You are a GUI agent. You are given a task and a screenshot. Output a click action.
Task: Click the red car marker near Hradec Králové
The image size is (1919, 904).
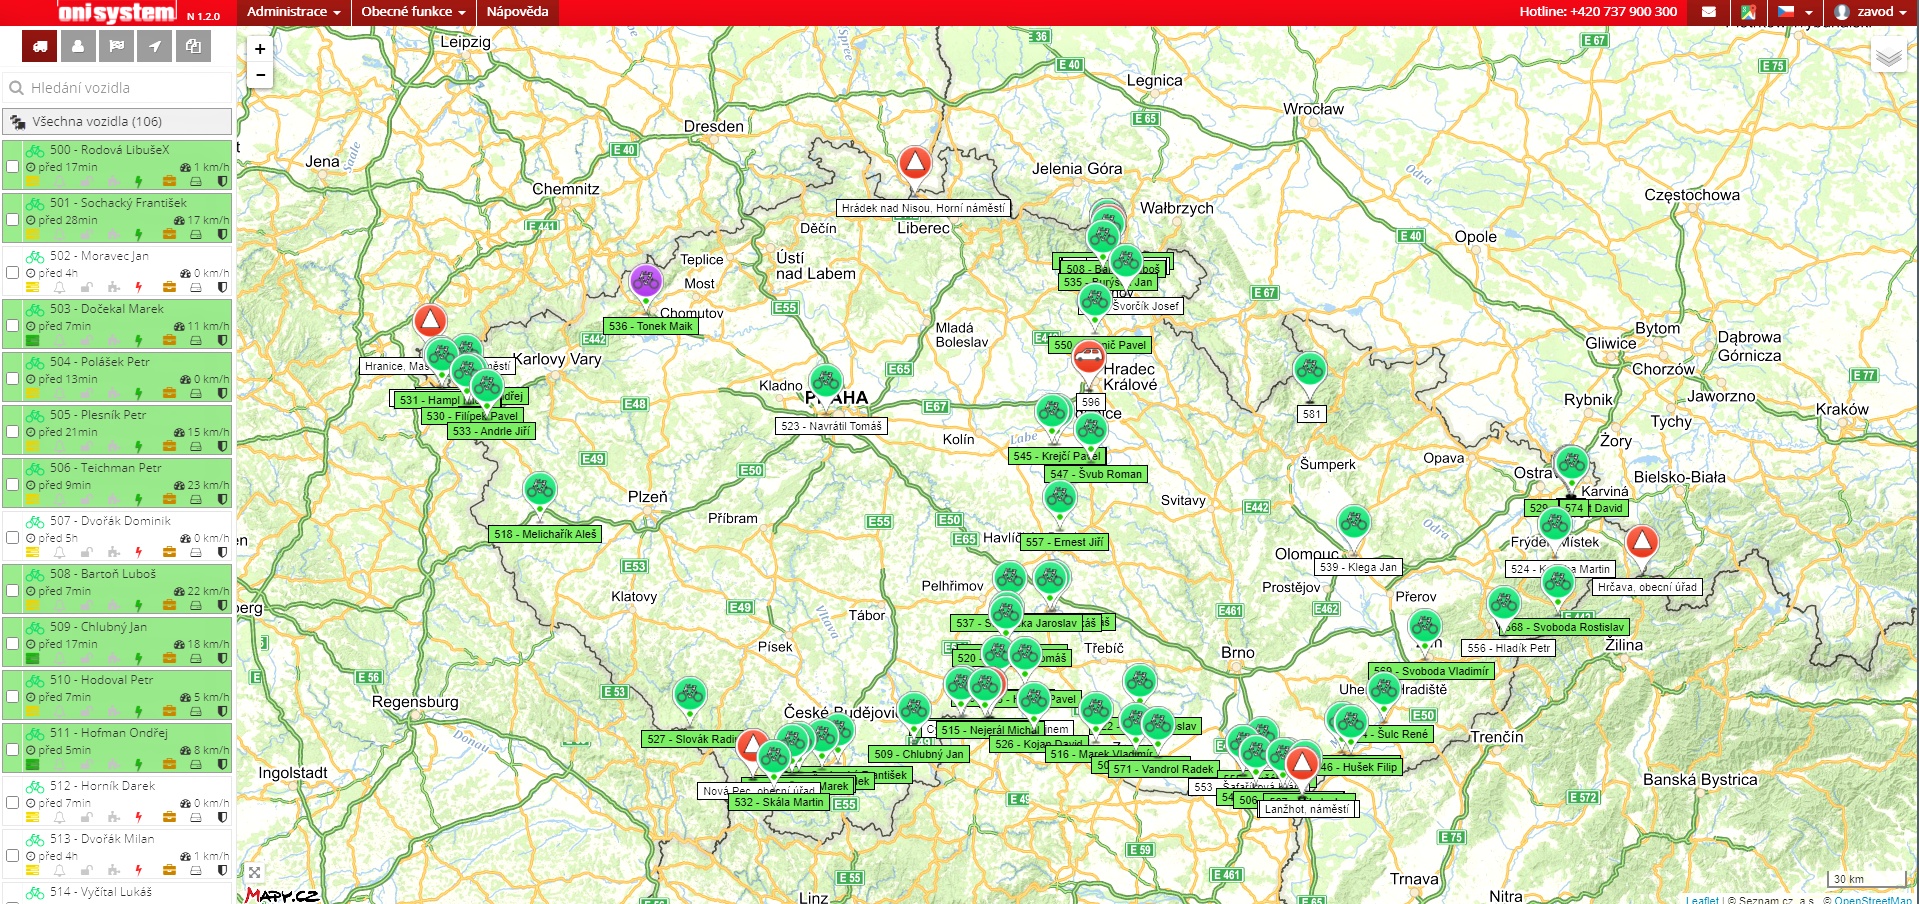click(1089, 356)
